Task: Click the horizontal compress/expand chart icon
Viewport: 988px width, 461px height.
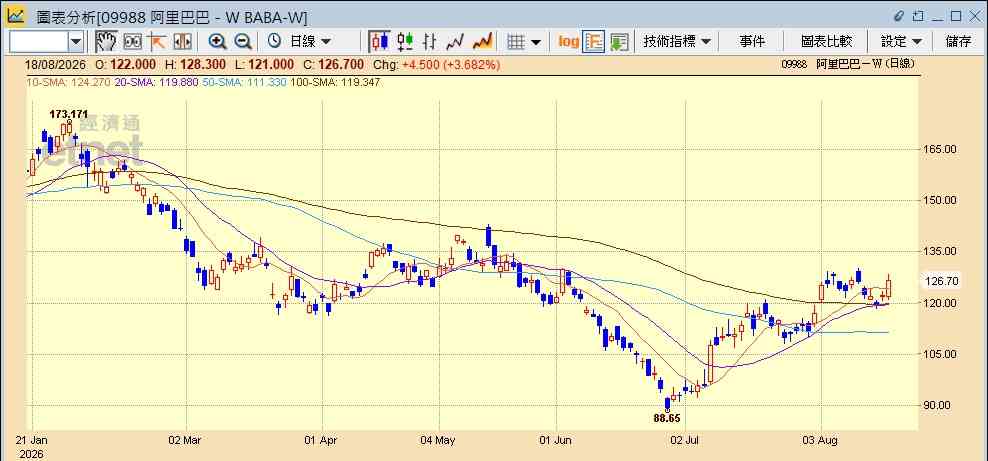Action: (x=182, y=42)
